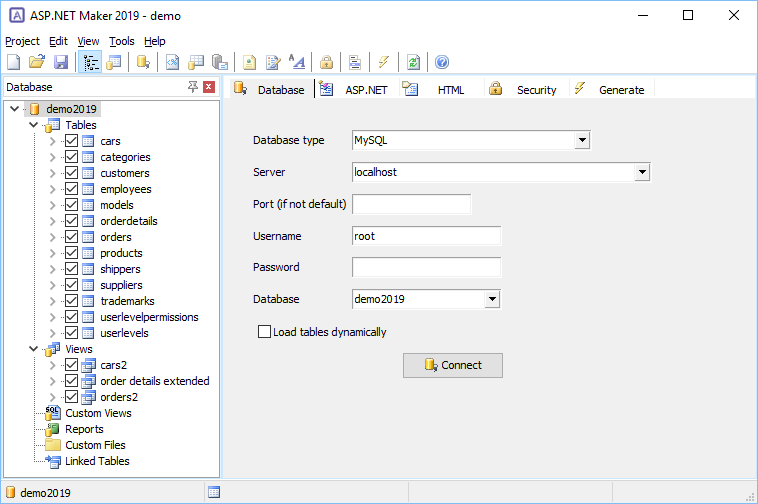The width and height of the screenshot is (758, 504).
Task: Click the lightning bolt toolbar icon
Action: (x=384, y=62)
